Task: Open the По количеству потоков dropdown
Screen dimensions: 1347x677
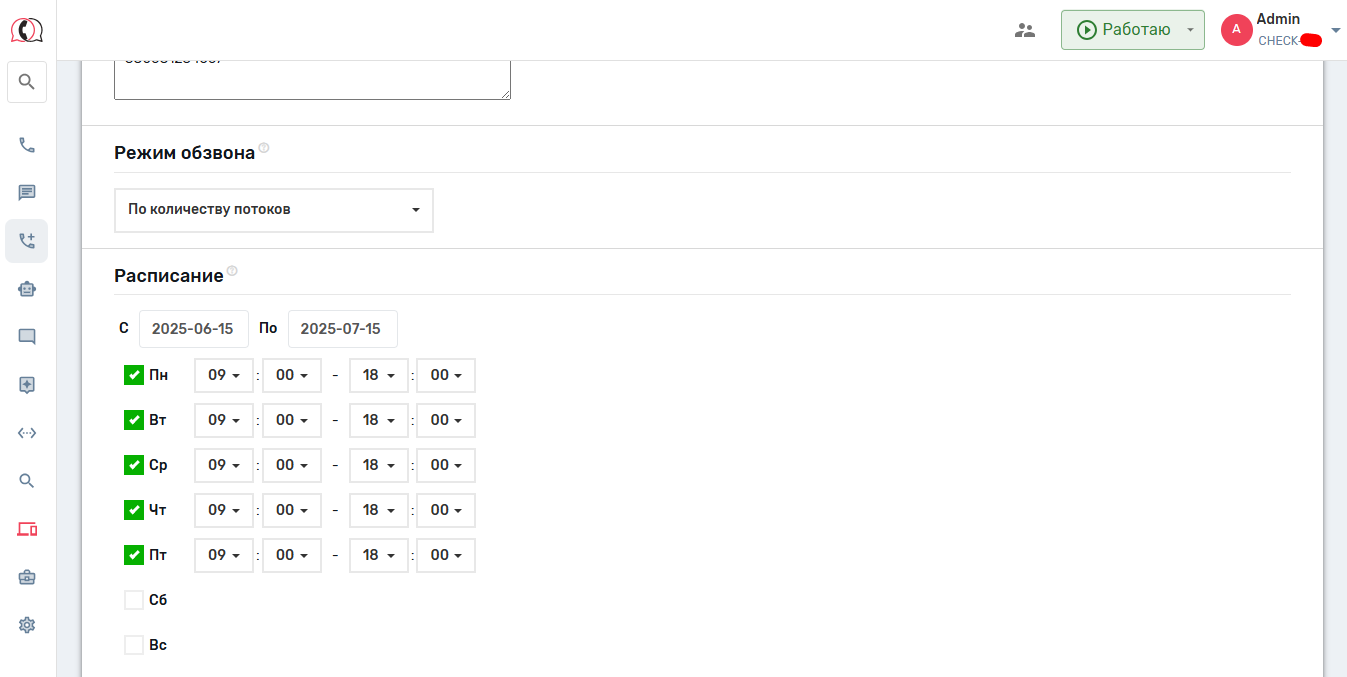Action: (x=274, y=210)
